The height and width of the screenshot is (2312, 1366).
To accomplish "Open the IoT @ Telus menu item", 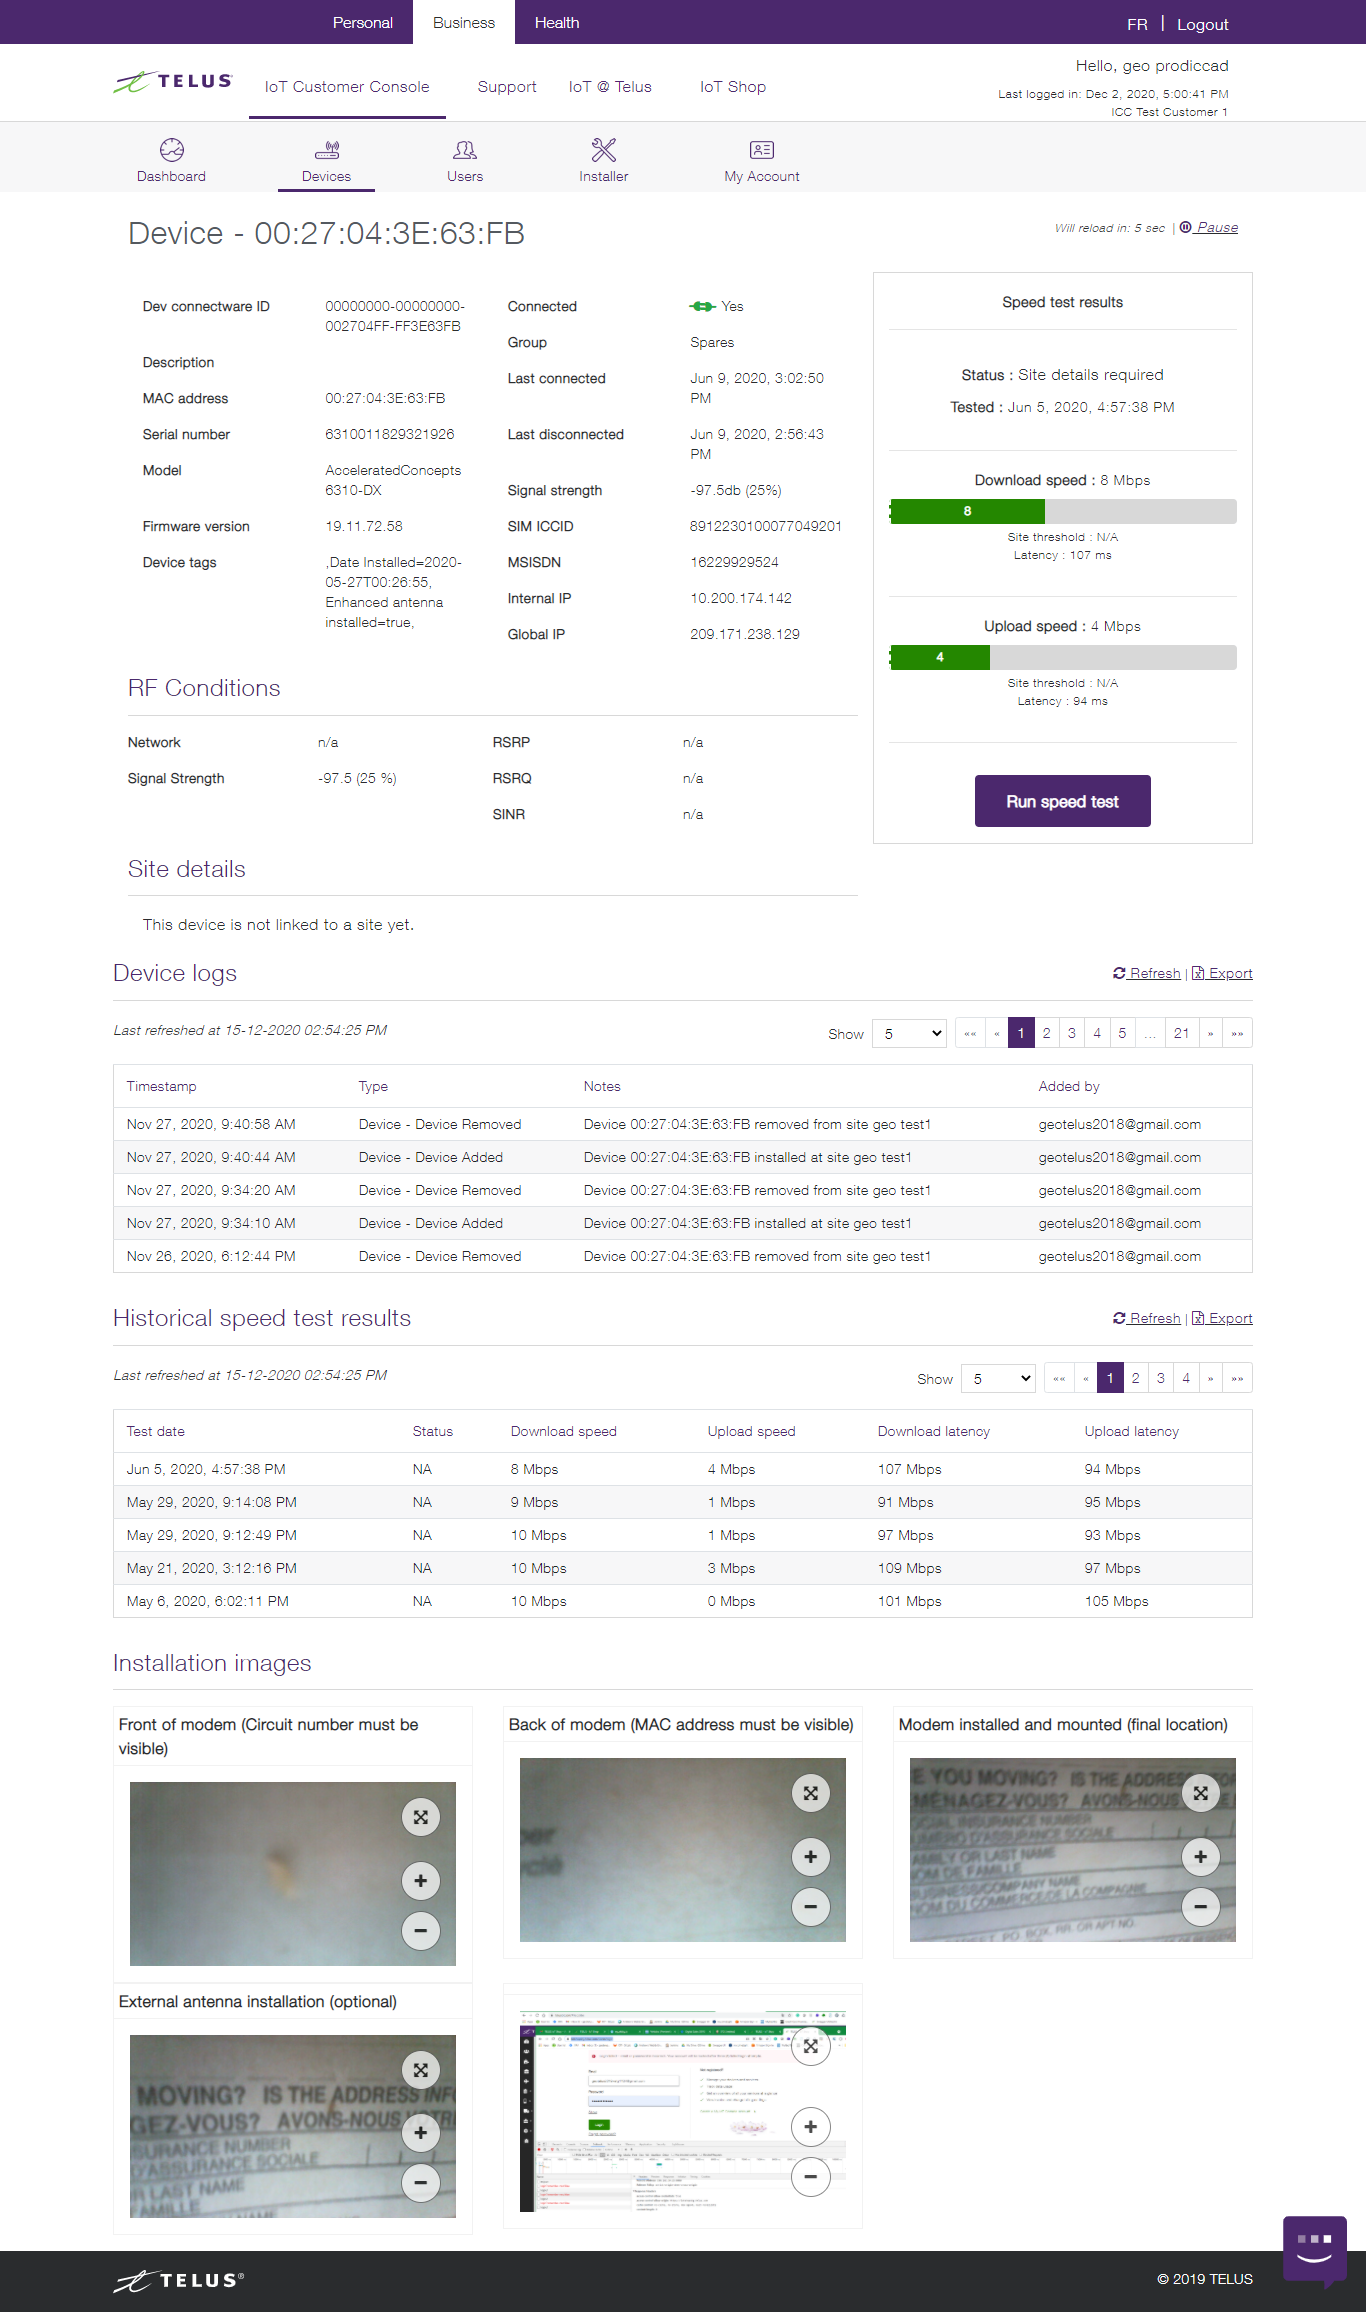I will click(x=610, y=87).
